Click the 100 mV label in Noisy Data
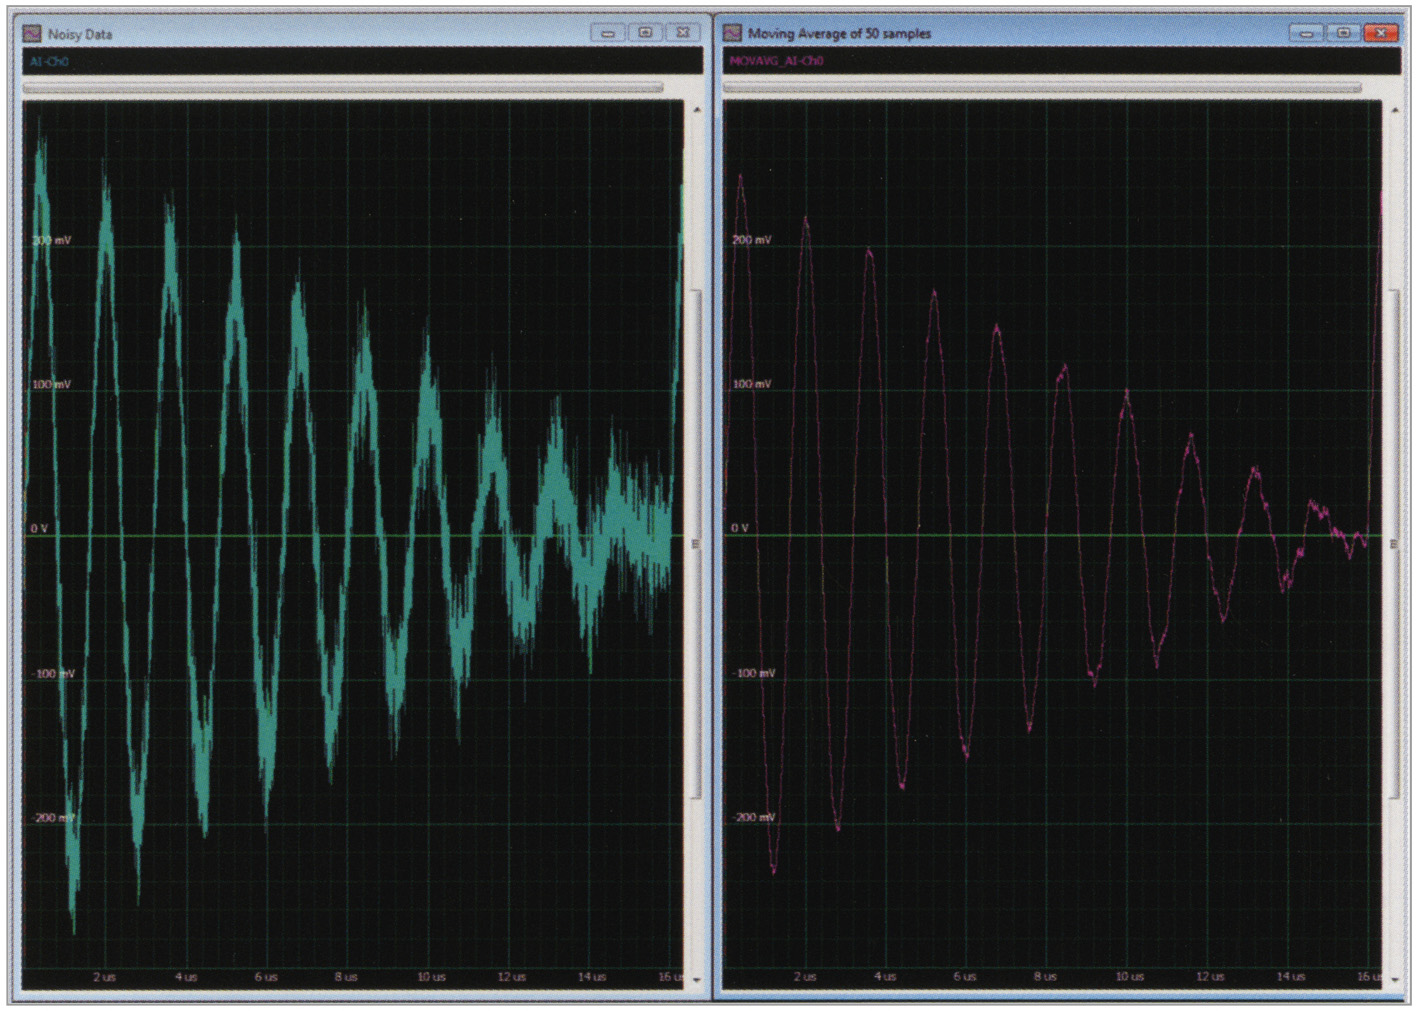This screenshot has height=1011, width=1417. pyautogui.click(x=52, y=384)
